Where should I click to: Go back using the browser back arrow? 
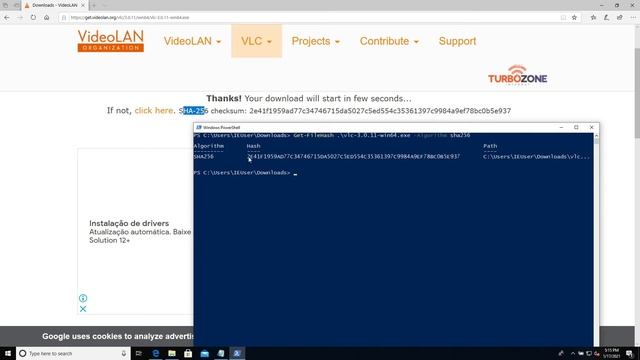click(x=7, y=18)
